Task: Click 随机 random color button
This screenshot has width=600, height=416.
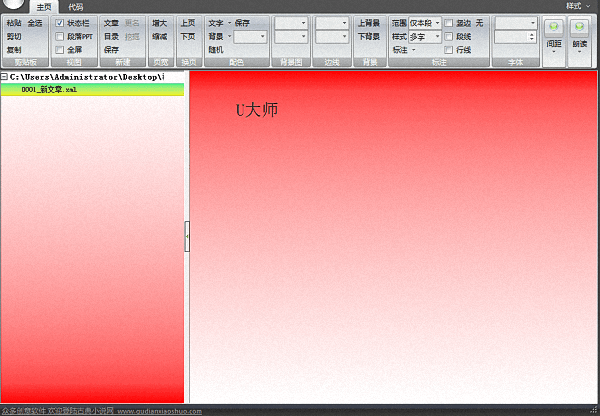Action: 216,50
